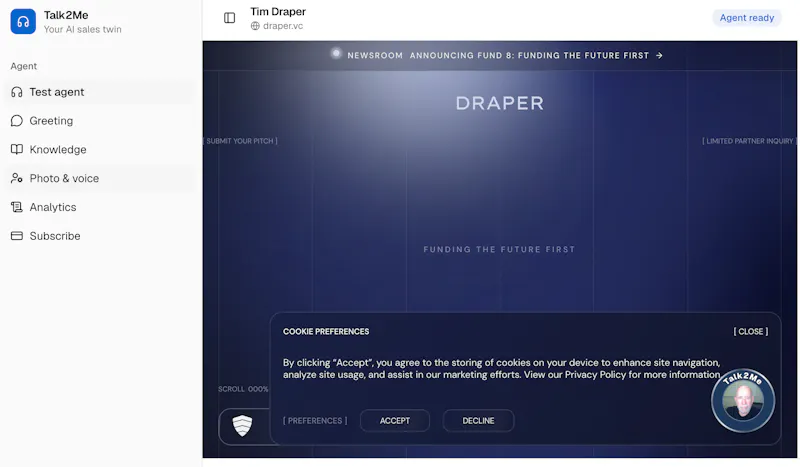Screen dimensions: 800x467
Task: Toggle the sidebar panel icon
Action: coord(230,18)
